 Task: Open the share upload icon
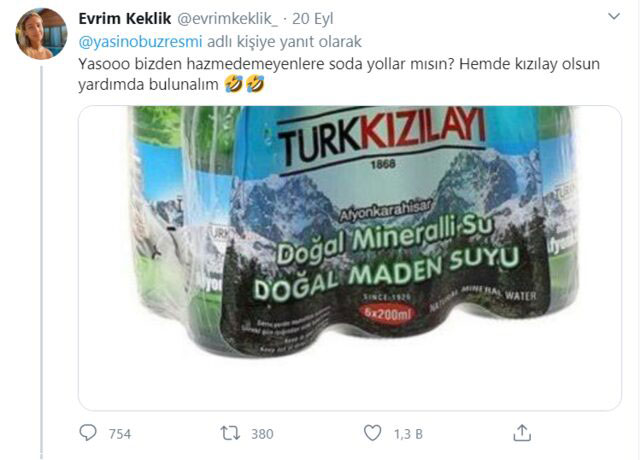pos(522,433)
